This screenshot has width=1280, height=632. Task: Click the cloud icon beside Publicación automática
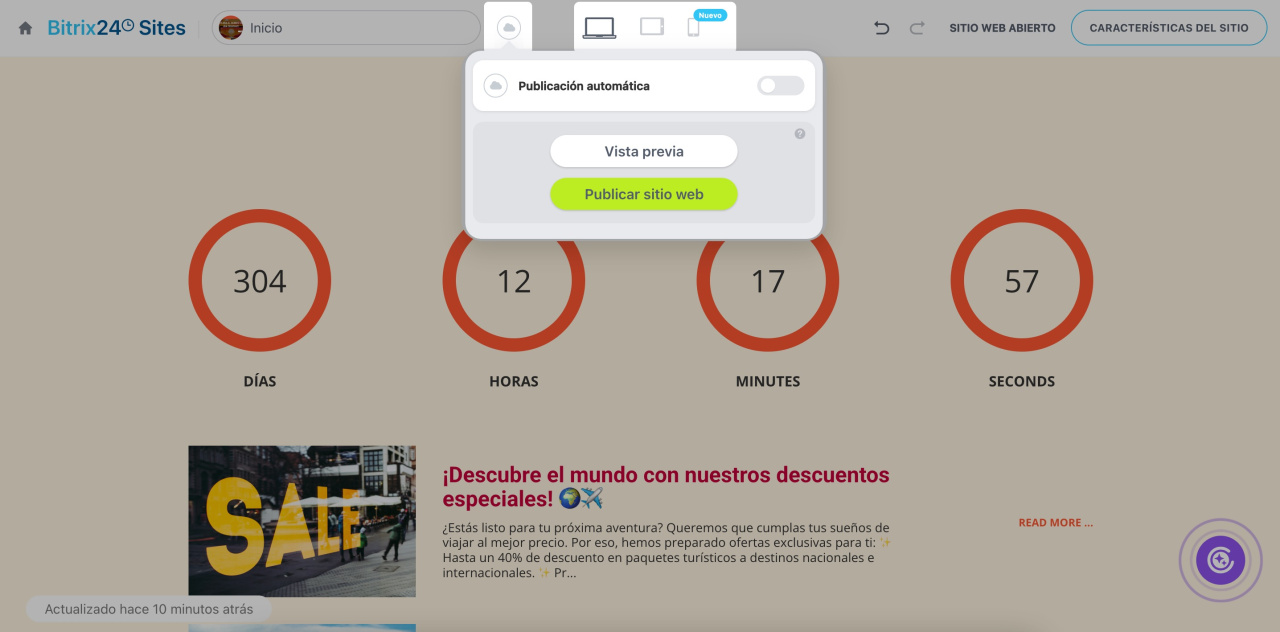(x=496, y=86)
